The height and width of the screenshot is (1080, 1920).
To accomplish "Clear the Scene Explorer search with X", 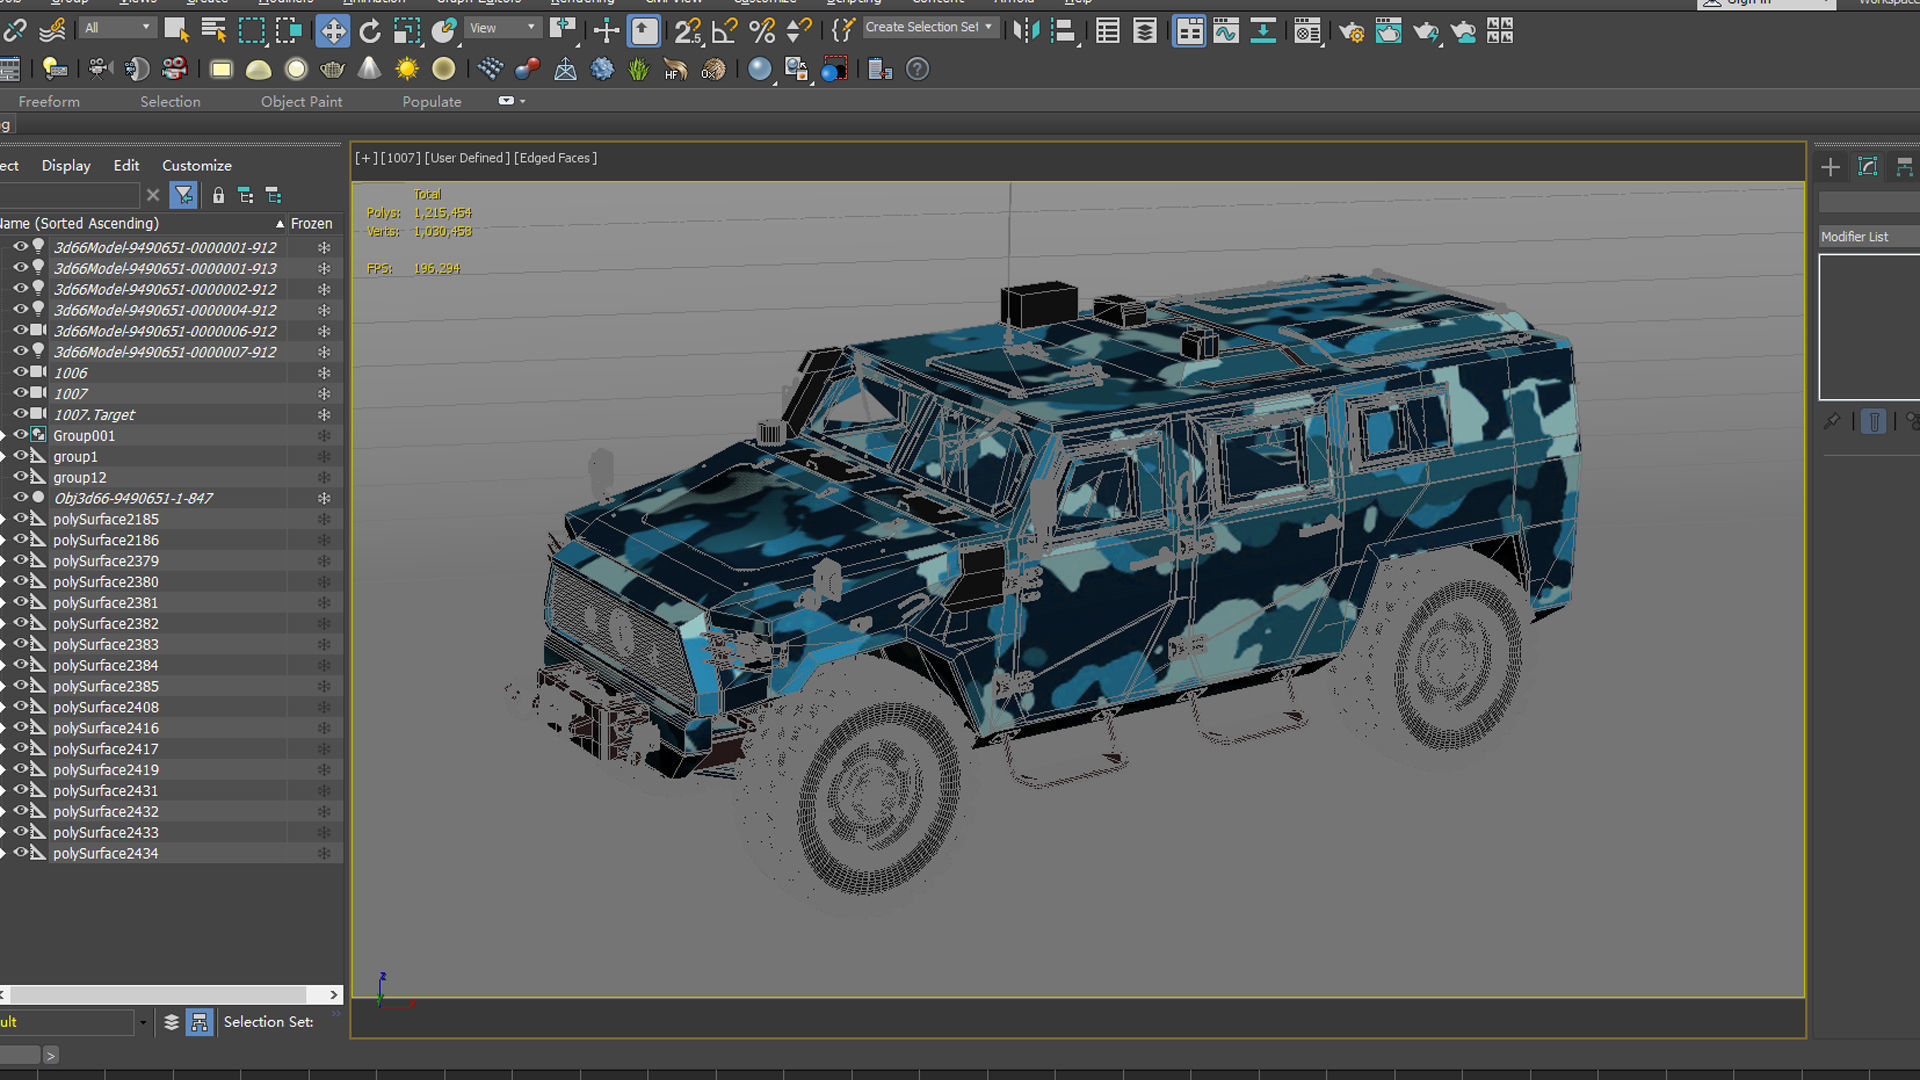I will pyautogui.click(x=153, y=195).
